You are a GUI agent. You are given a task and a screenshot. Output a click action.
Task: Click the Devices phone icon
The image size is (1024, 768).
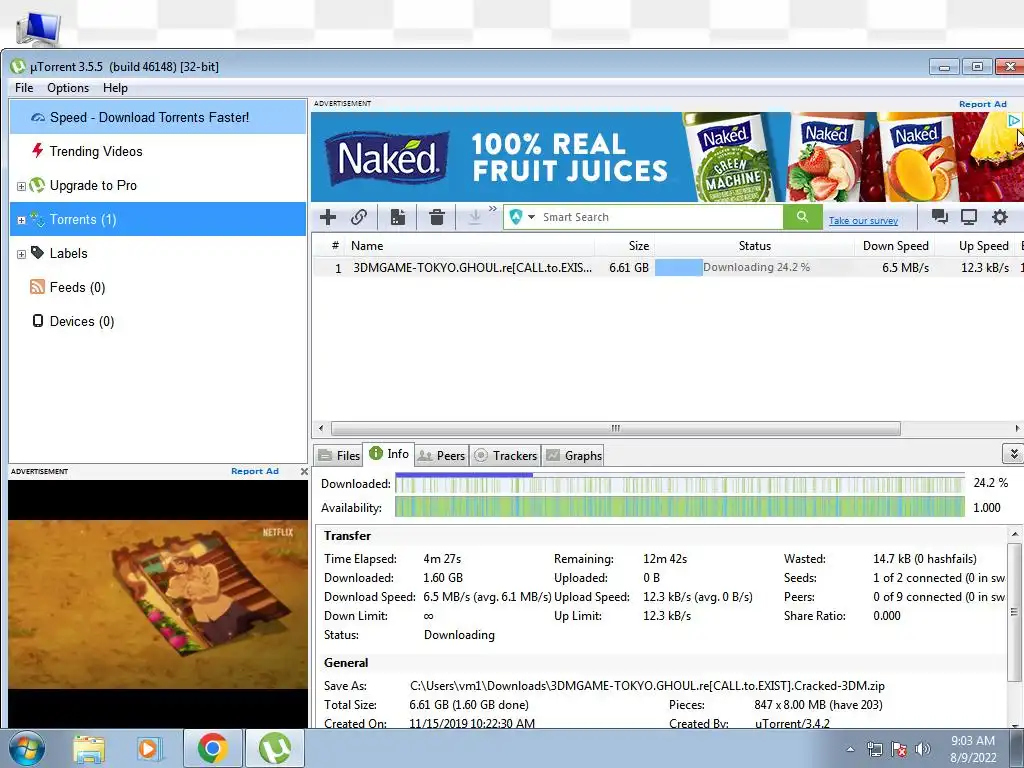38,321
